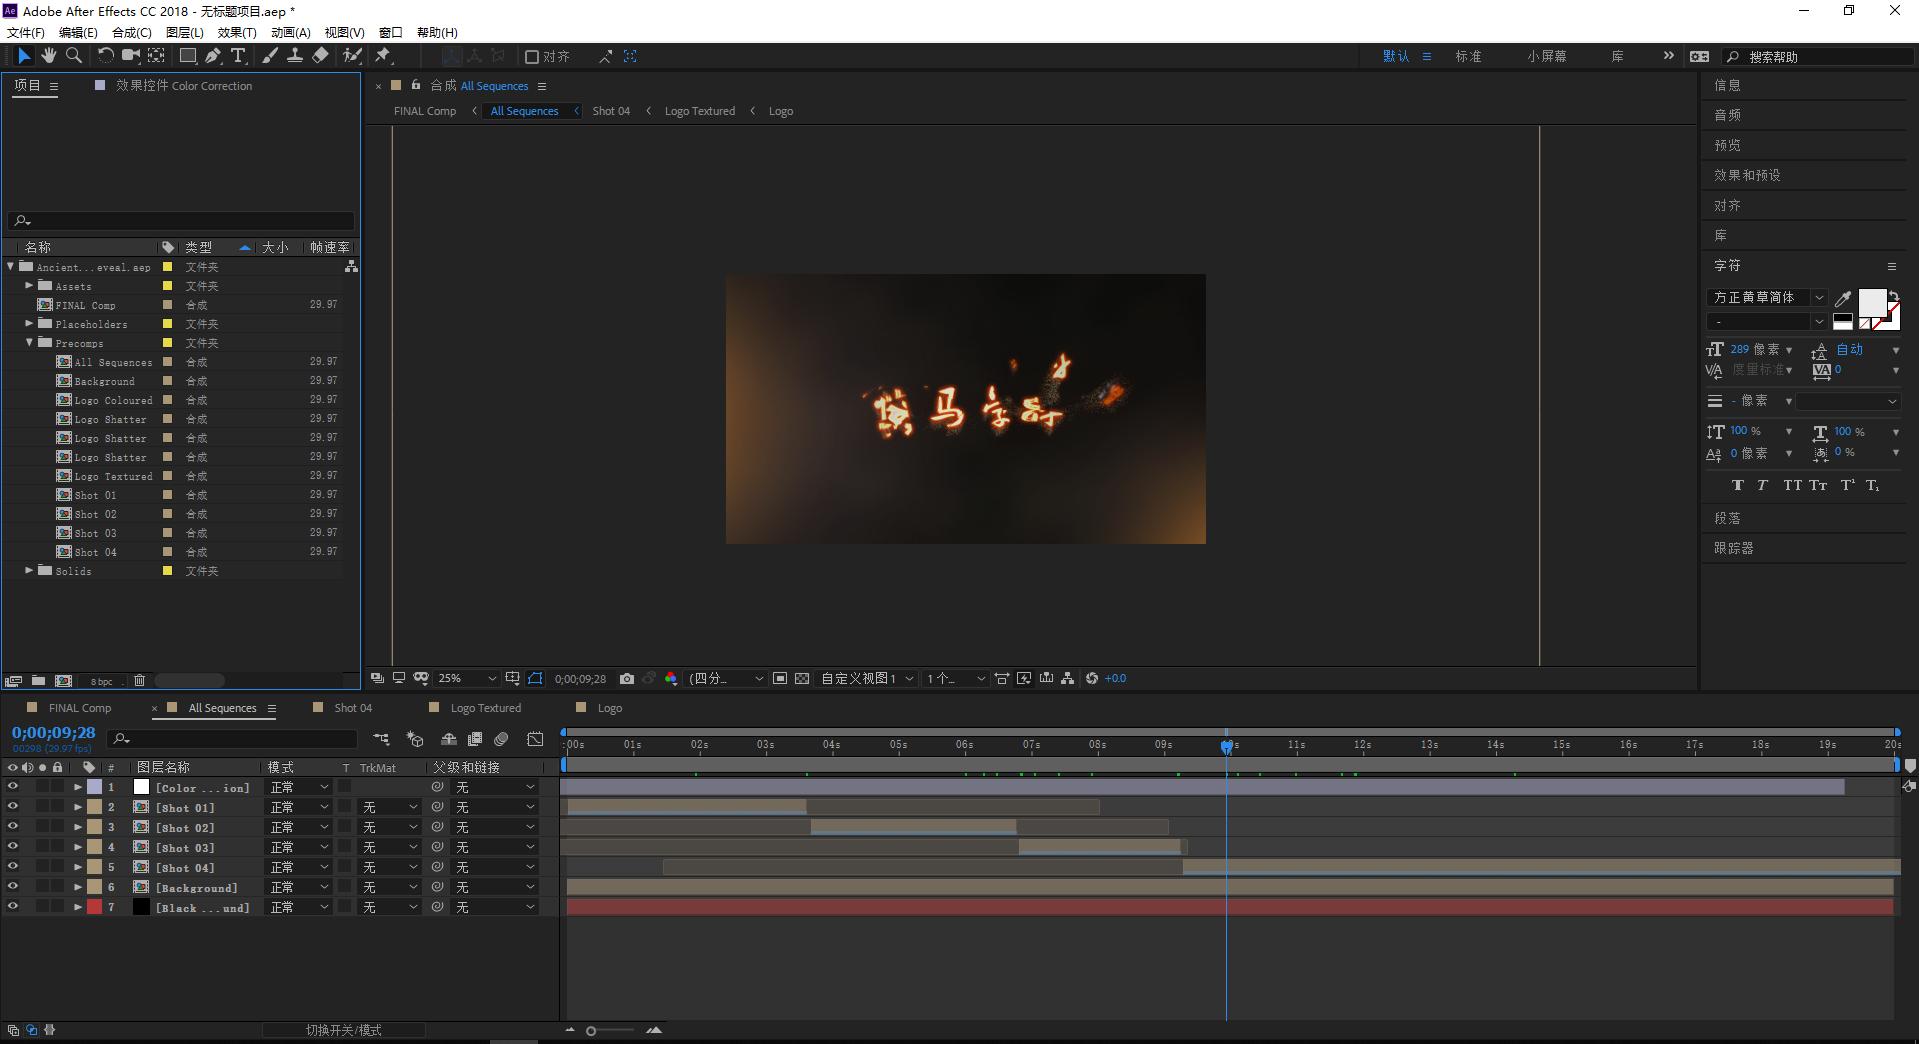This screenshot has height=1044, width=1919.
Task: Hide the Shot 01 layer
Action: (x=13, y=808)
